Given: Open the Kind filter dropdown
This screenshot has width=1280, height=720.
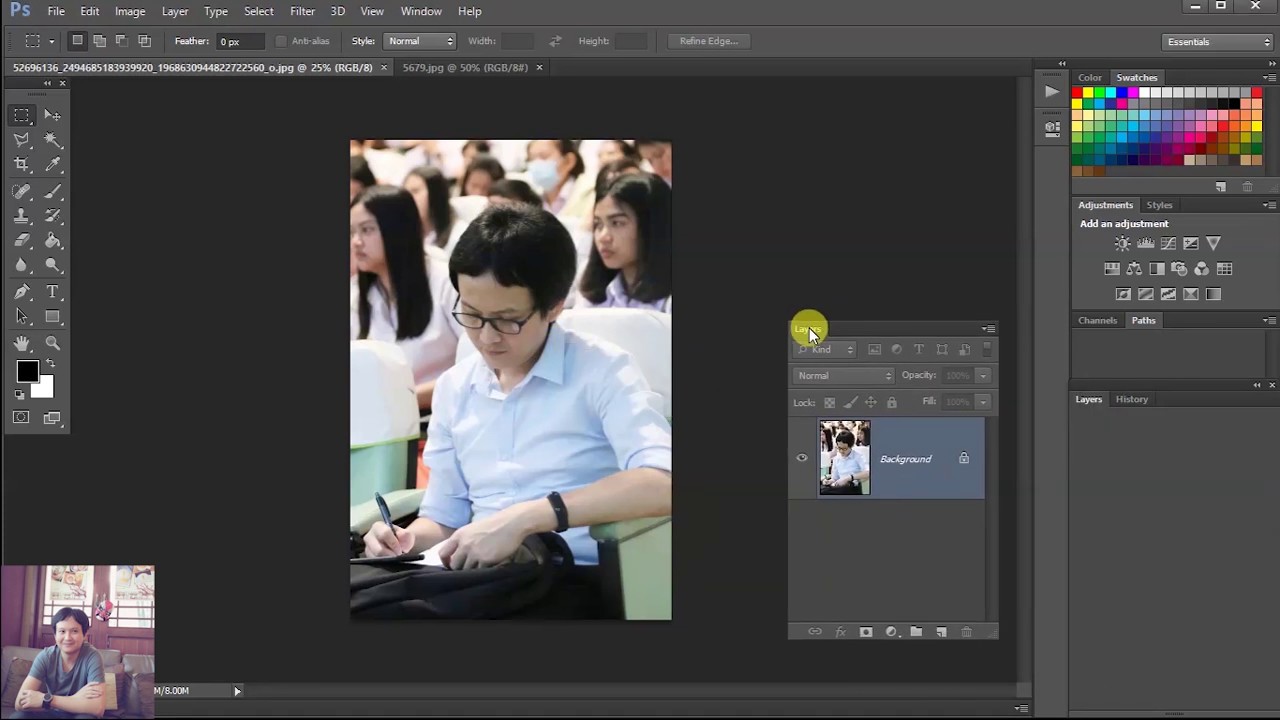Looking at the screenshot, I should pyautogui.click(x=826, y=349).
